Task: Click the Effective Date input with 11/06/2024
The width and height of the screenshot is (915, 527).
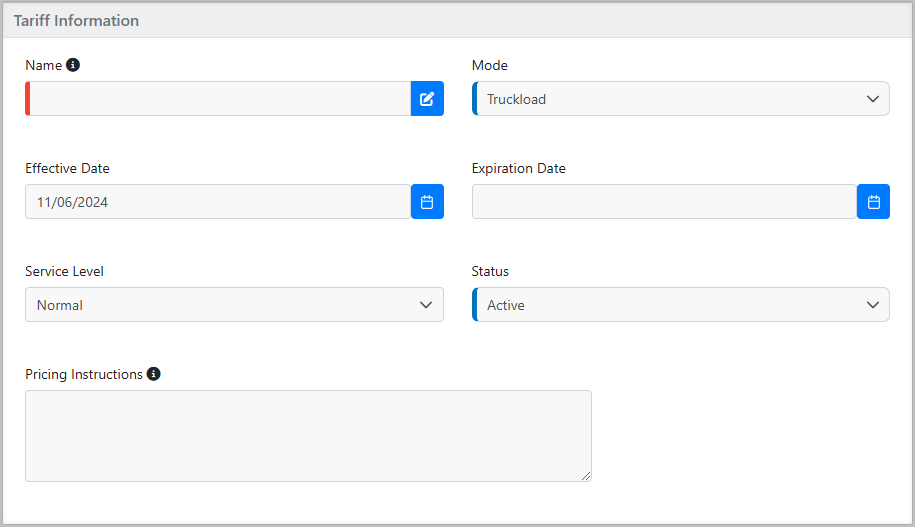Action: click(218, 202)
